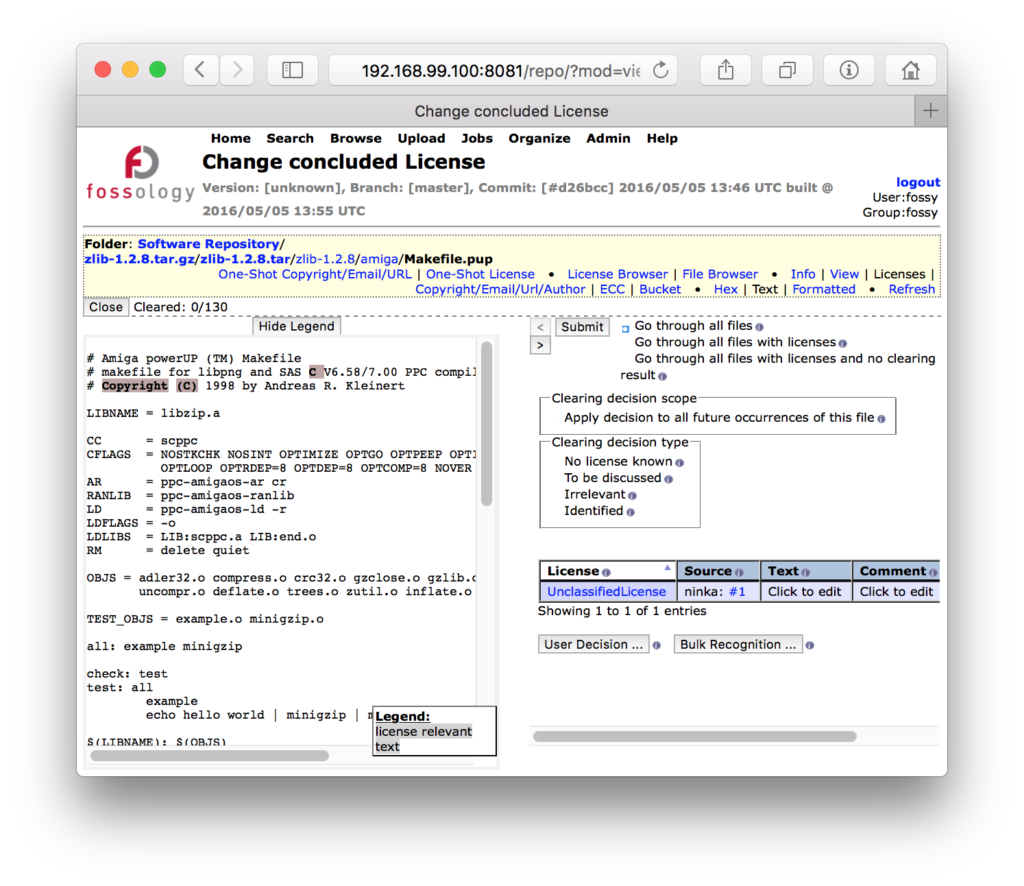Click info icon in Text column header
Screen dimensions: 1024x886
[805, 573]
